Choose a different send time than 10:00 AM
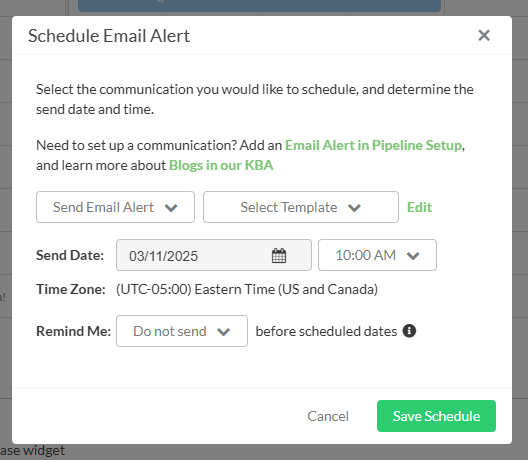Screen dimensions: 528x460 [377, 255]
